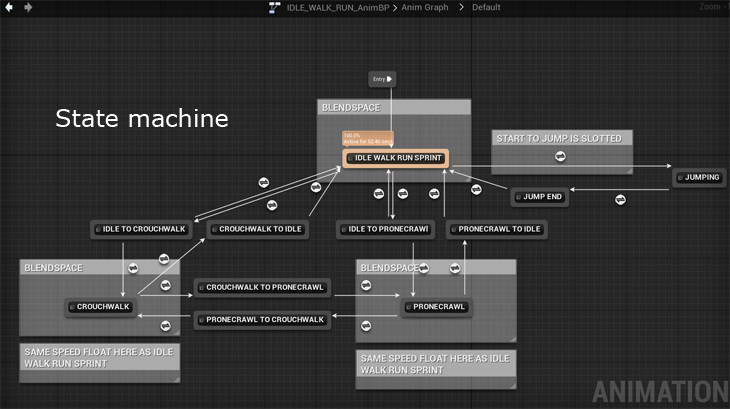Select the PRONECRAWL state node
Screen dimensions: 730x409
(436, 307)
